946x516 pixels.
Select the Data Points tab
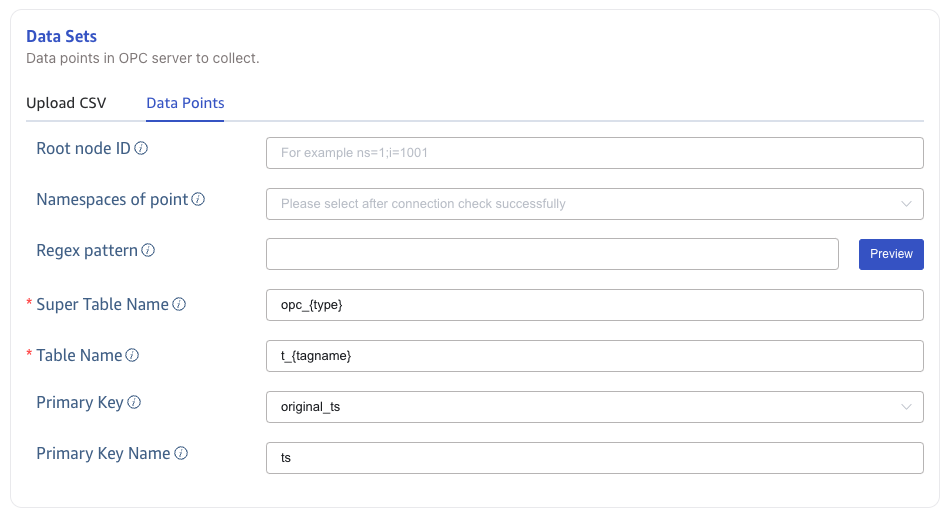tap(185, 103)
